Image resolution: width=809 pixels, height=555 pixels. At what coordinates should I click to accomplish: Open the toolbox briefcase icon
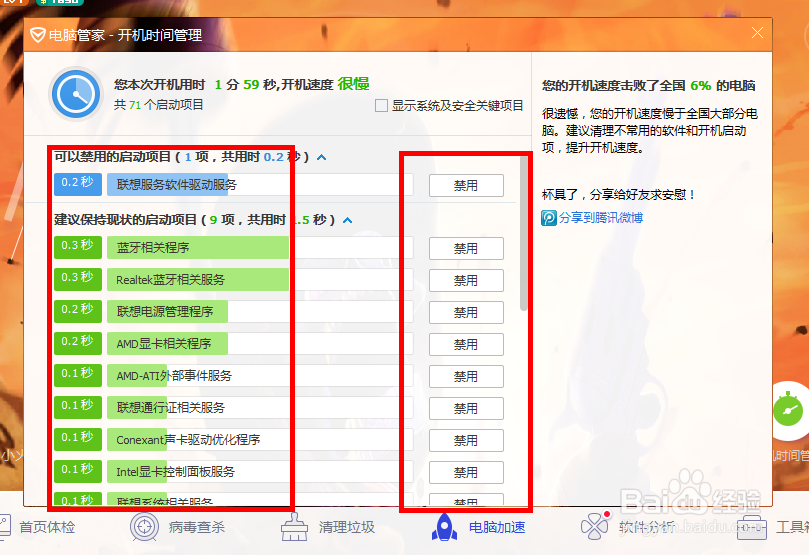point(752,527)
